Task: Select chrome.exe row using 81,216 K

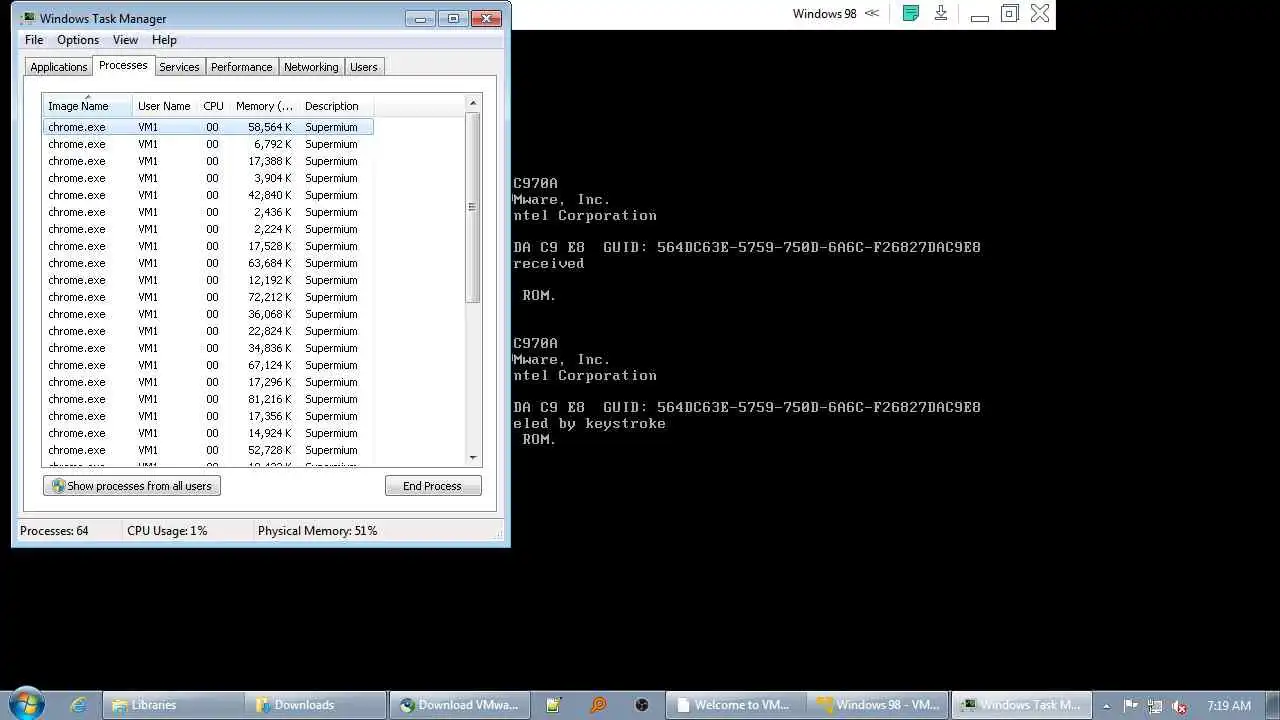Action: click(x=208, y=399)
